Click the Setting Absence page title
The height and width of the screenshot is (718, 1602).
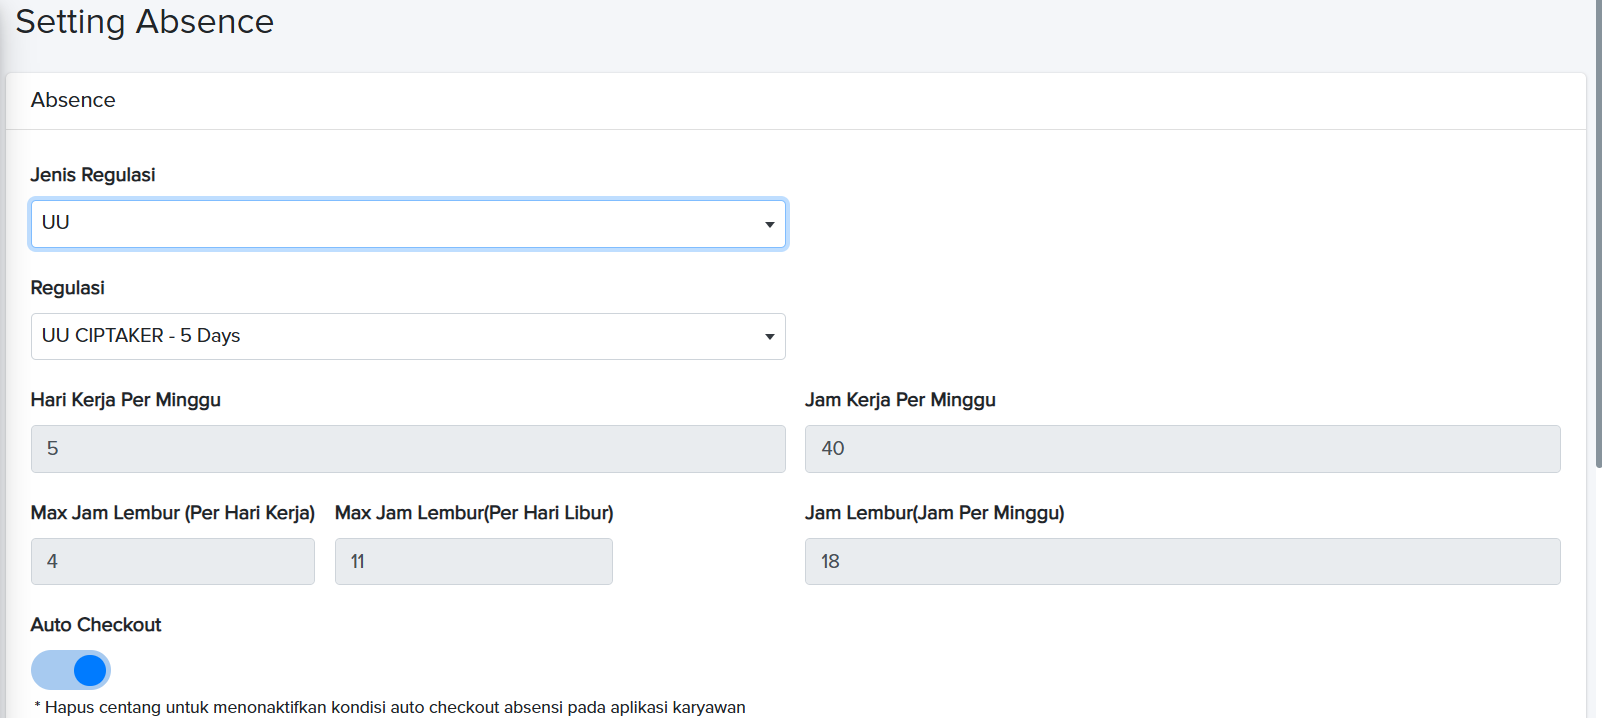(x=145, y=22)
